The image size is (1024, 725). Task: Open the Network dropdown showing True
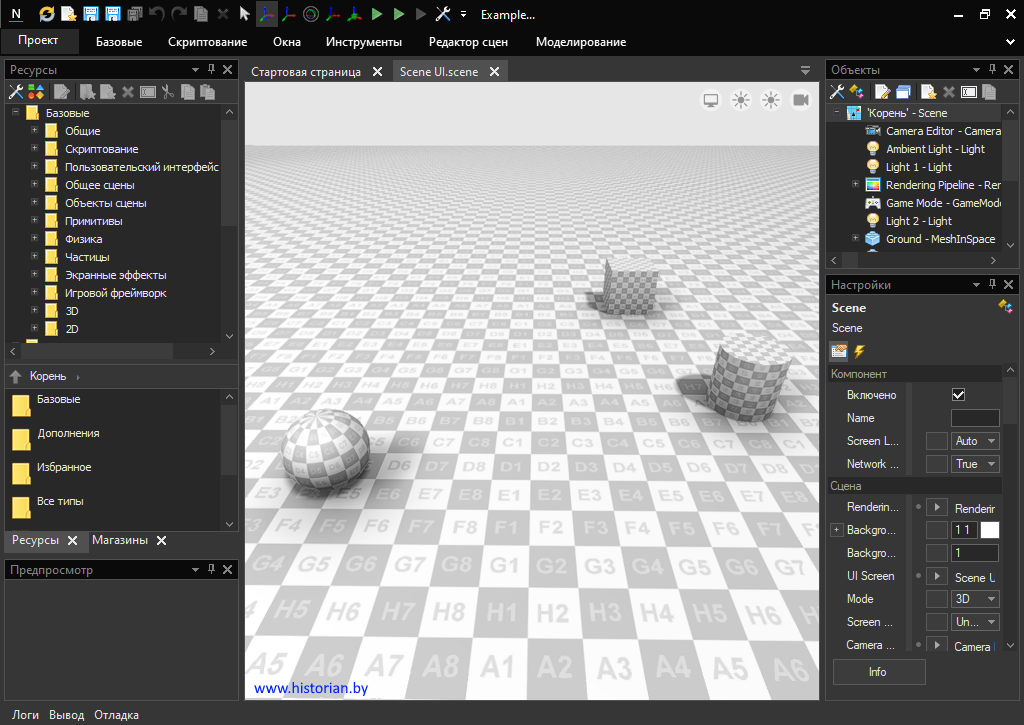976,464
